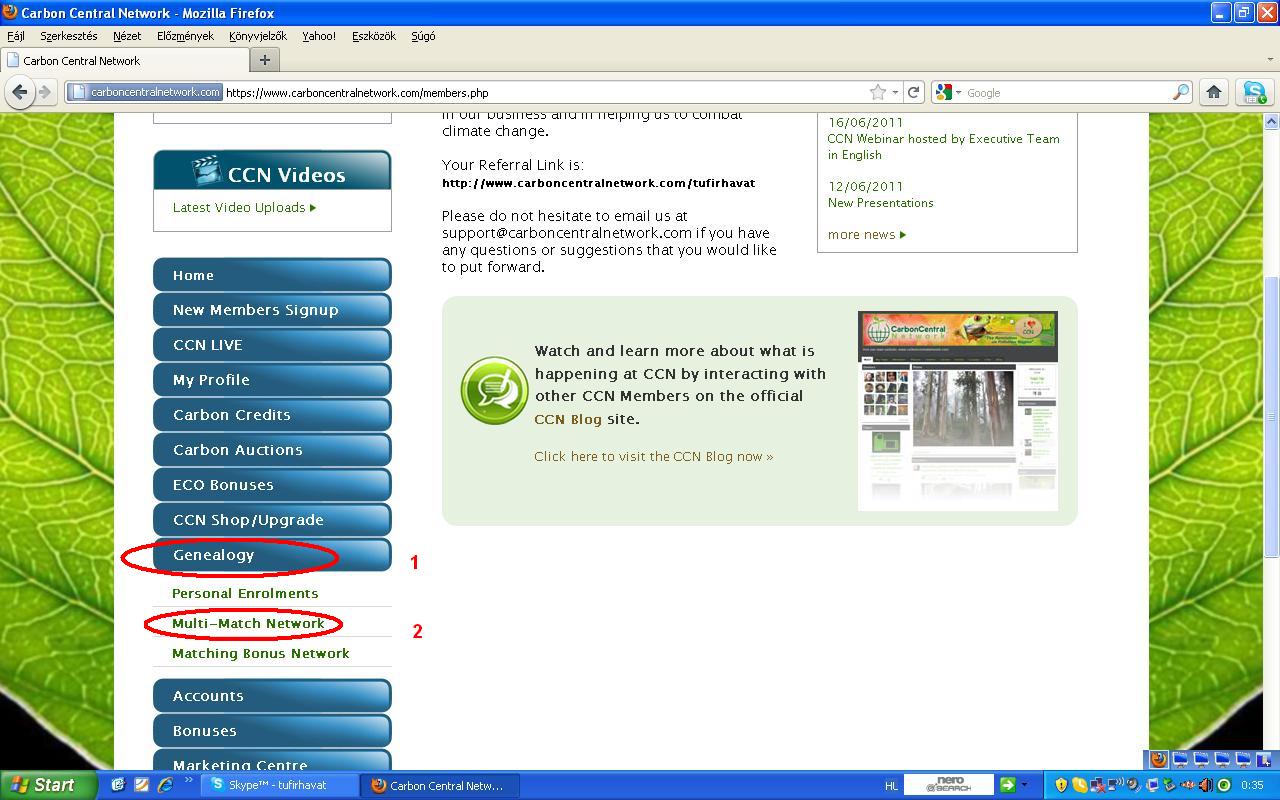1280x800 pixels.
Task: Click the second quick launch notepad icon
Action: [141, 785]
